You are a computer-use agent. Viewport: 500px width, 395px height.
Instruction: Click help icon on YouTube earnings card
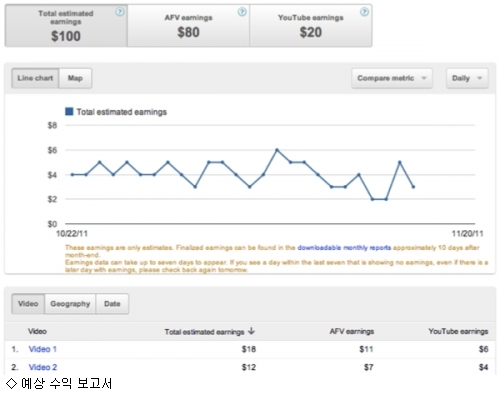click(x=364, y=12)
